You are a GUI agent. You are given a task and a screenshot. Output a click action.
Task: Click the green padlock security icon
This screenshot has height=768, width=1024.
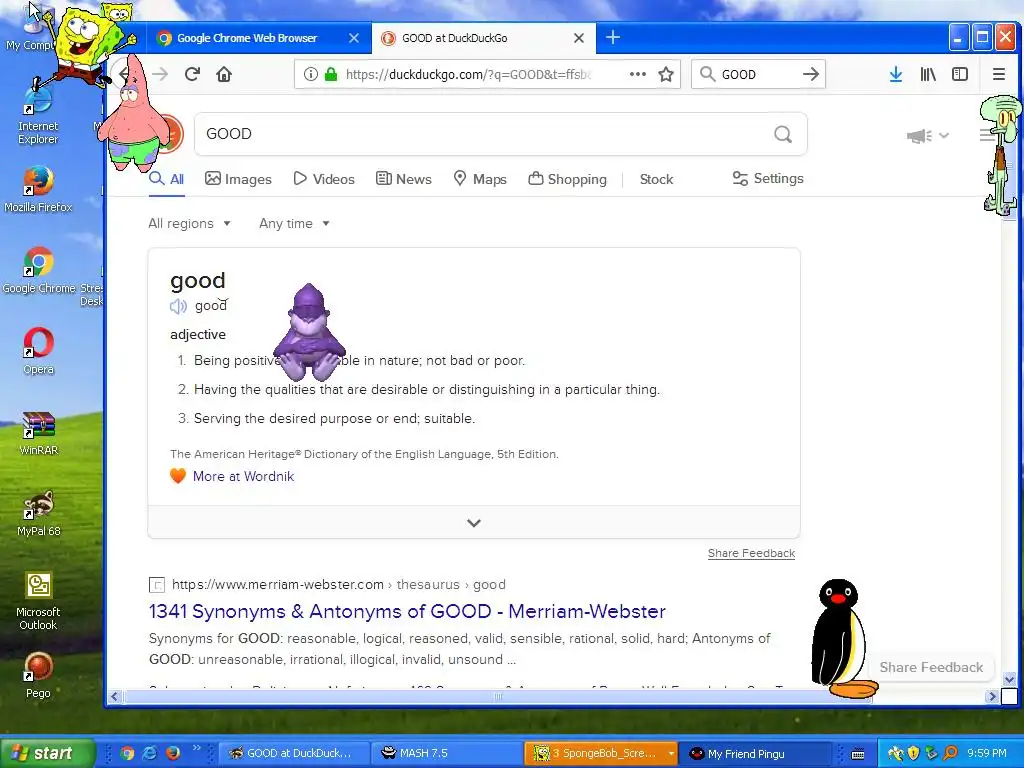pos(331,74)
